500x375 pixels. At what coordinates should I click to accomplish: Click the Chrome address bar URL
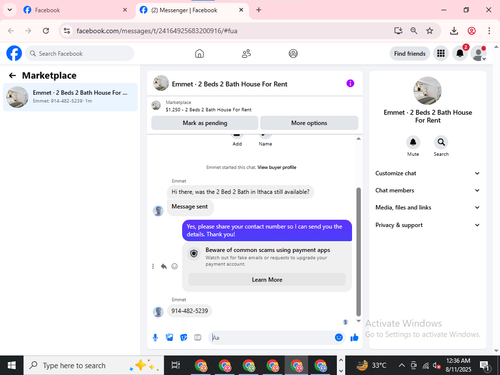click(157, 31)
